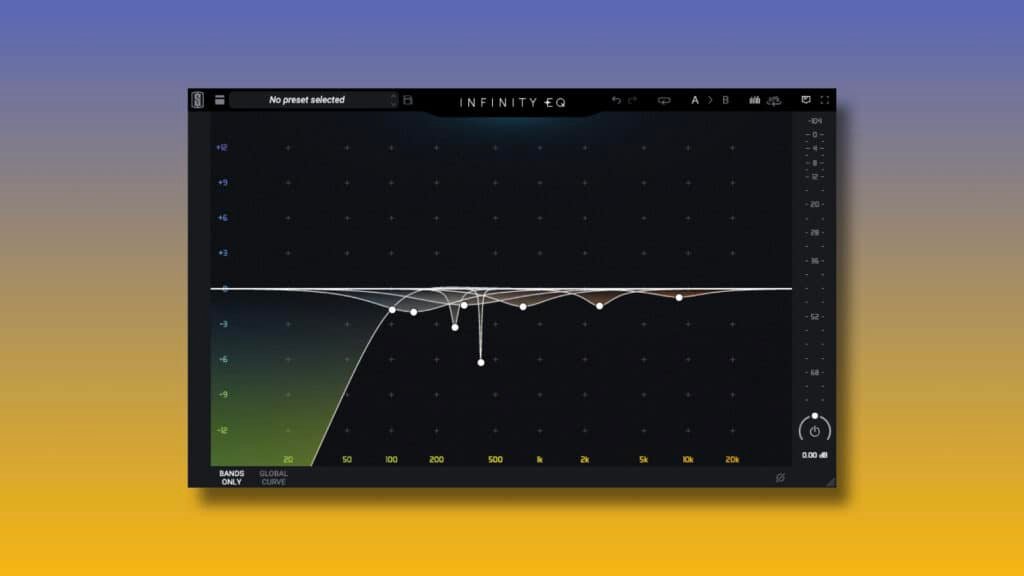1024x576 pixels.
Task: Click the loop/compare icon
Action: [664, 101]
